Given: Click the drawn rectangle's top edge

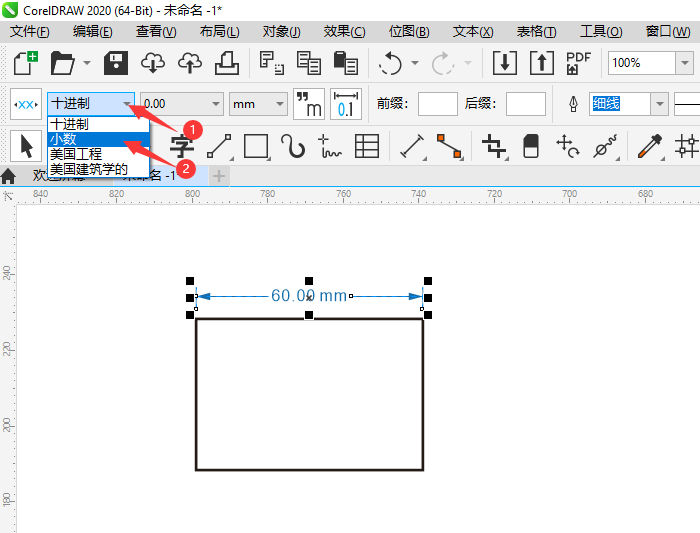Looking at the screenshot, I should 309,319.
